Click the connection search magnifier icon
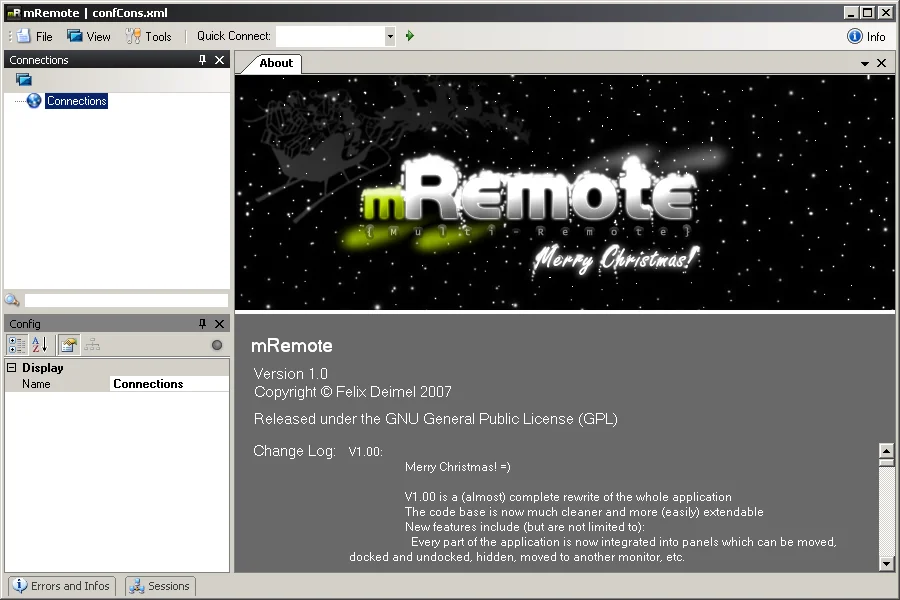The height and width of the screenshot is (600, 900). tap(12, 300)
